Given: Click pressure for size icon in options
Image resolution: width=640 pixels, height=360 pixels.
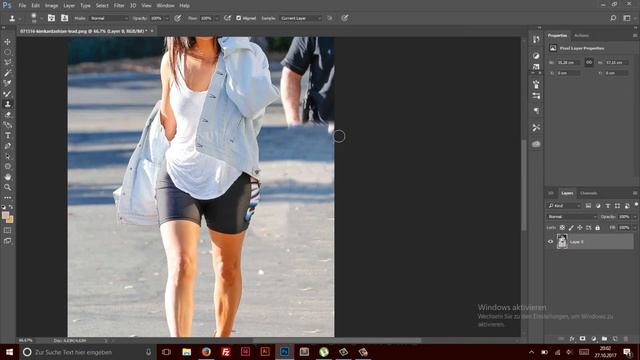Looking at the screenshot, I should [345, 18].
